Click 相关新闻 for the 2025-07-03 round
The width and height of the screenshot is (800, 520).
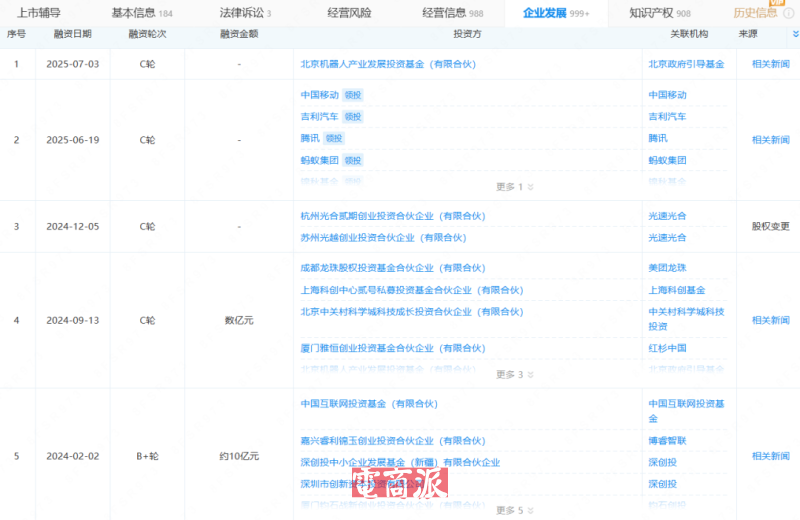(x=770, y=63)
